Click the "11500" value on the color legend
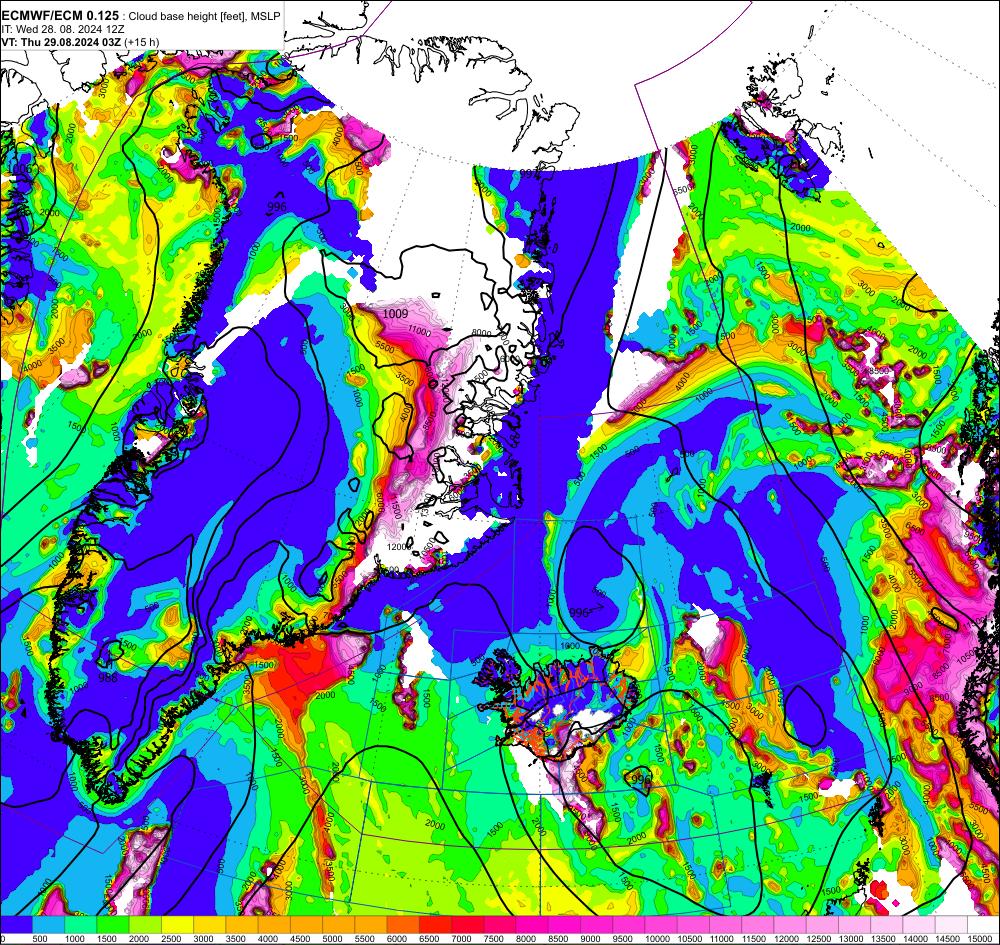Image resolution: width=1000 pixels, height=945 pixels. (x=754, y=939)
